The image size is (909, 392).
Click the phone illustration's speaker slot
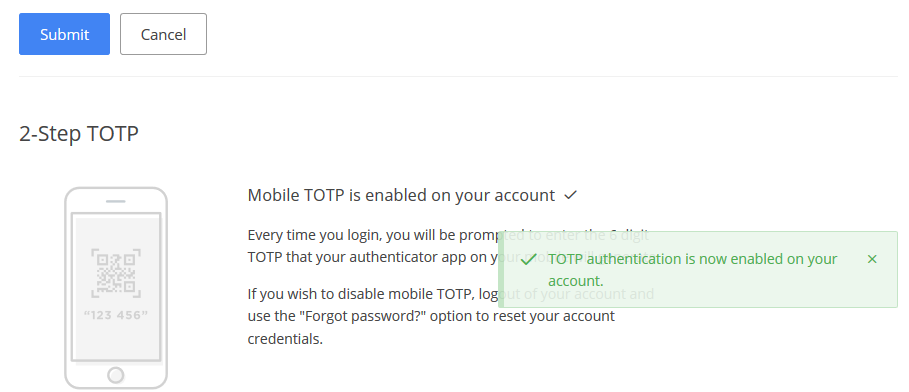click(116, 201)
